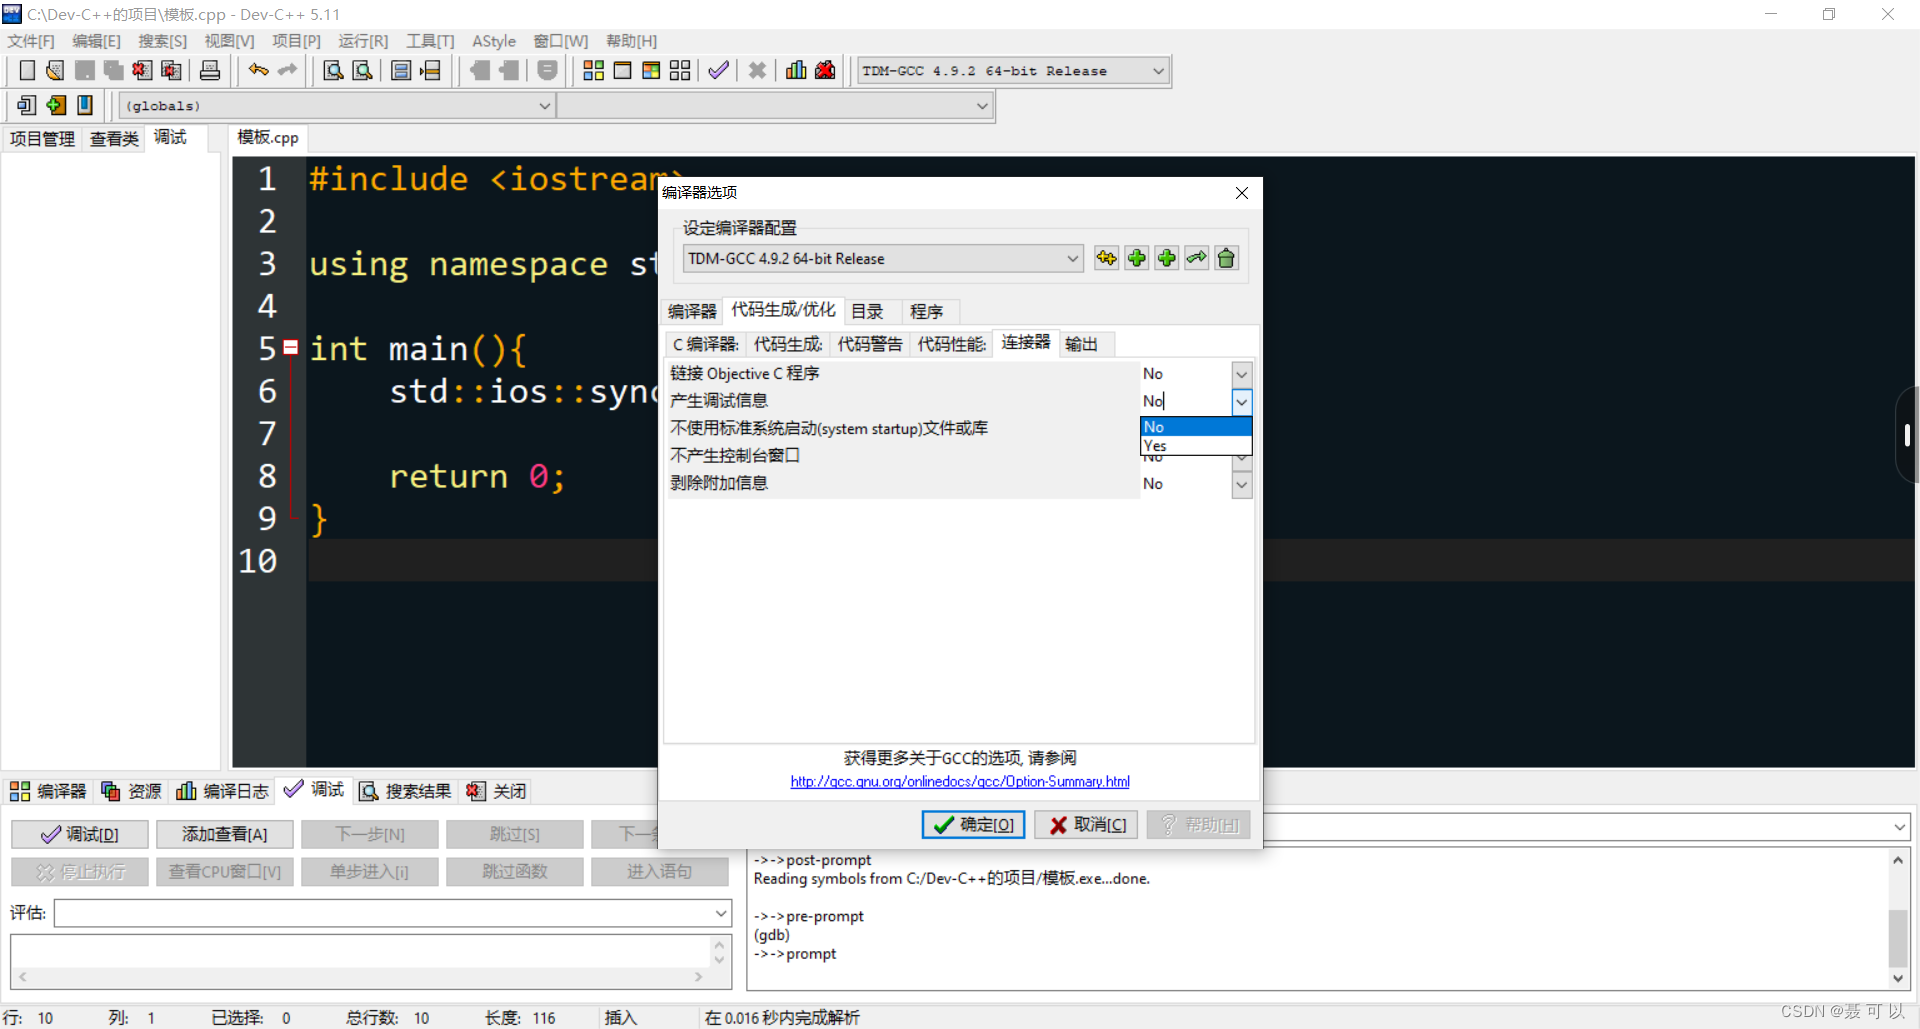The width and height of the screenshot is (1920, 1029).
Task: Rename compiler set using yellow double-plus icon
Action: tap(1106, 257)
